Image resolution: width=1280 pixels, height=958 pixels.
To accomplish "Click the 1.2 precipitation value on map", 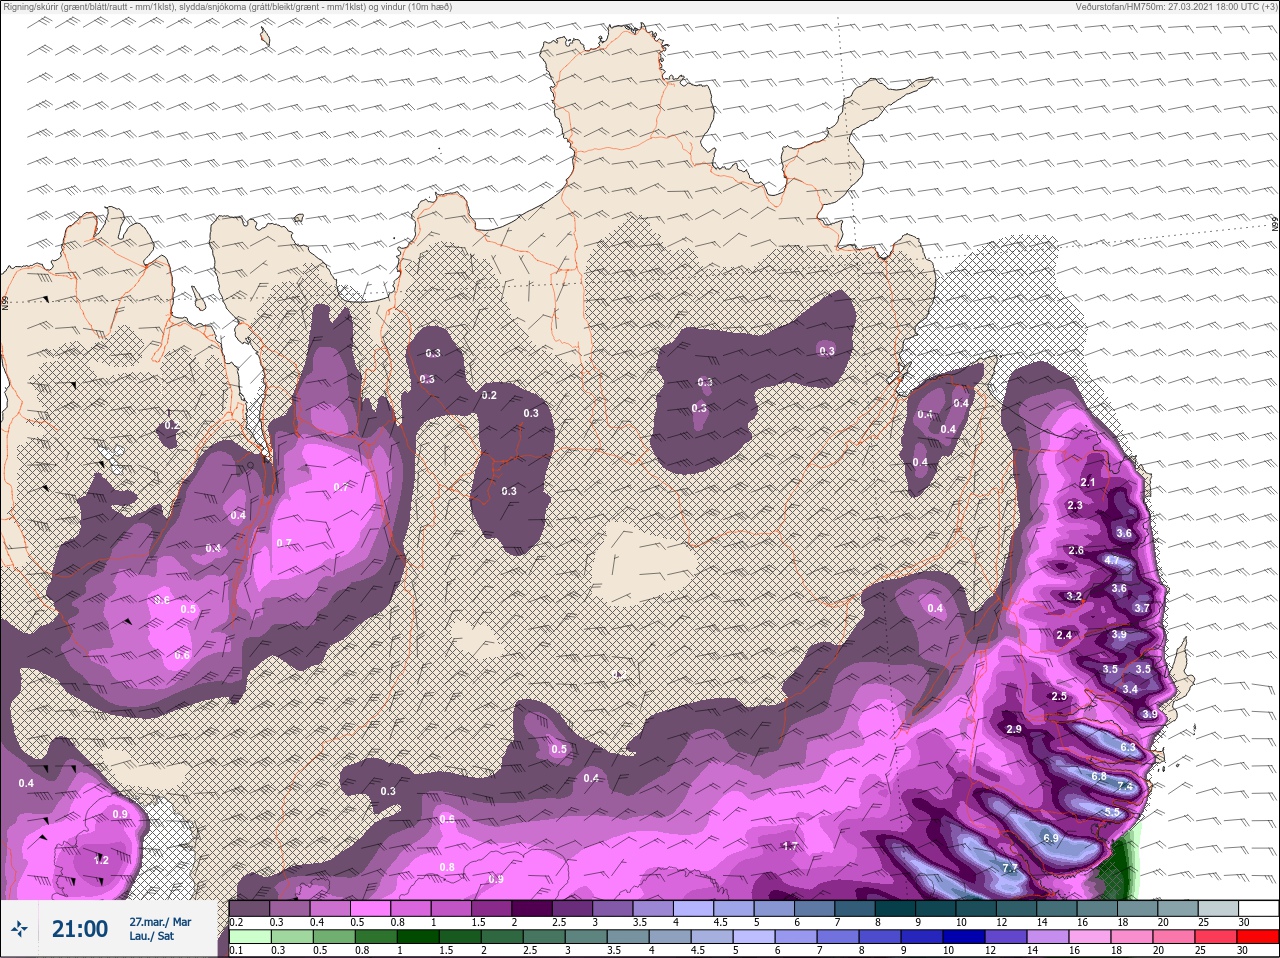I will [x=101, y=860].
